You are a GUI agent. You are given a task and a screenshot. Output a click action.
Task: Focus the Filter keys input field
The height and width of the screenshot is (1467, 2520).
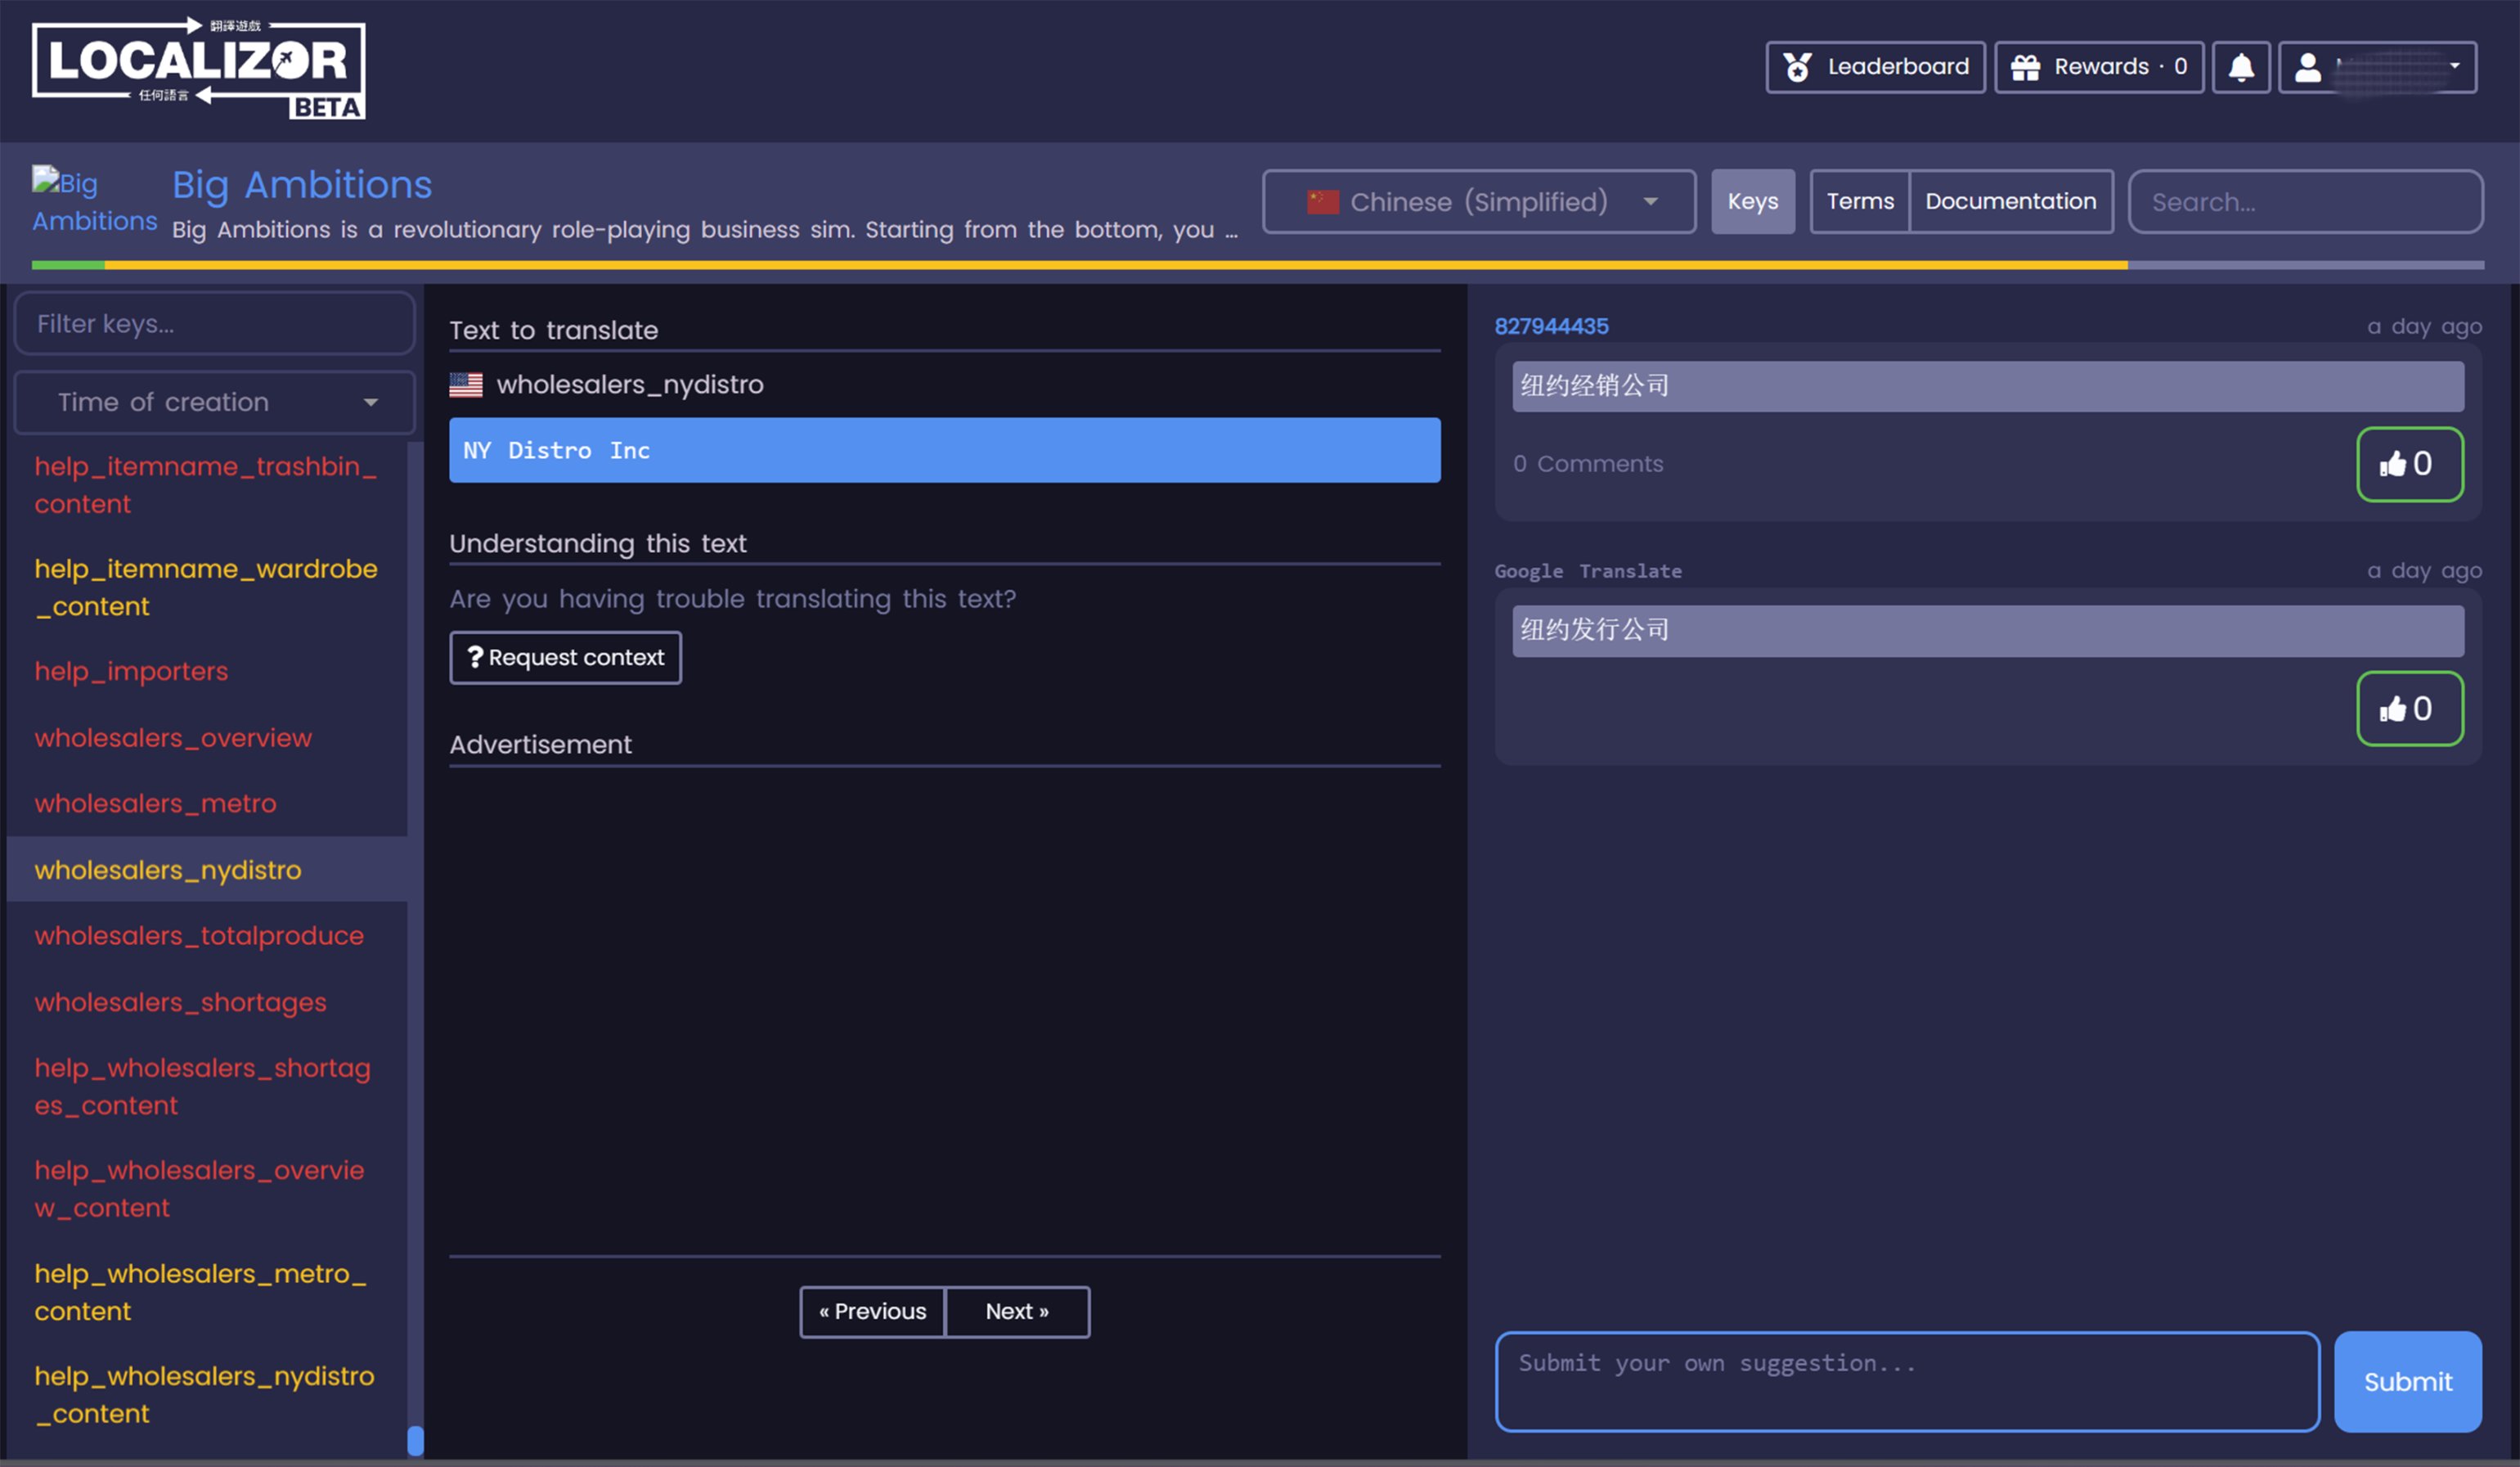pyautogui.click(x=214, y=323)
